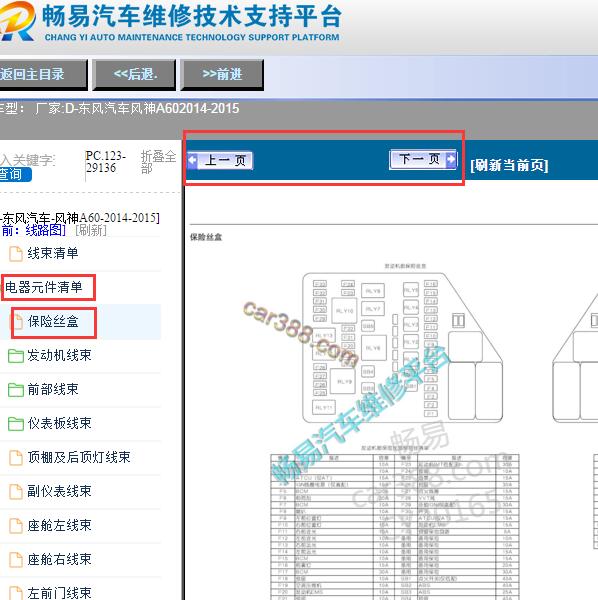The image size is (598, 600).
Task: Go forward with the >>前进 button
Action: [222, 75]
